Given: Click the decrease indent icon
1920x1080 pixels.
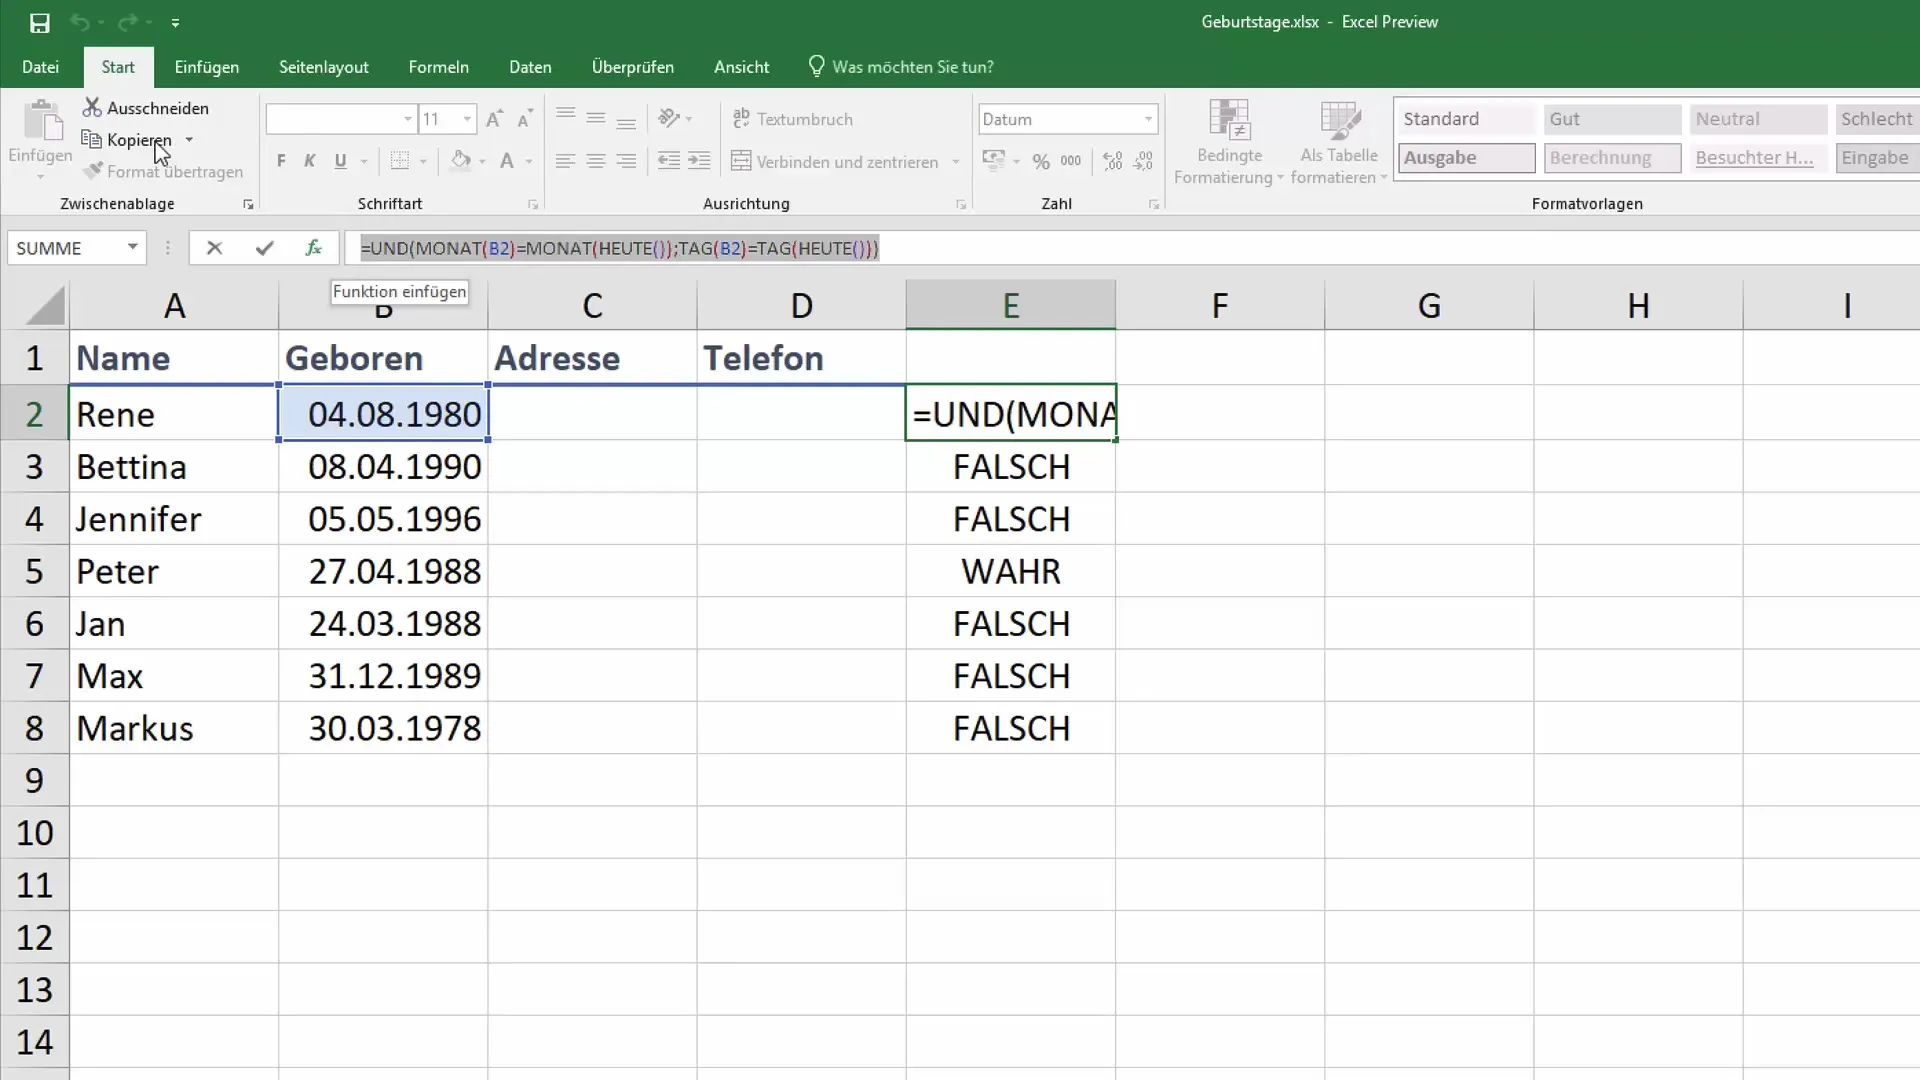Looking at the screenshot, I should click(x=669, y=161).
